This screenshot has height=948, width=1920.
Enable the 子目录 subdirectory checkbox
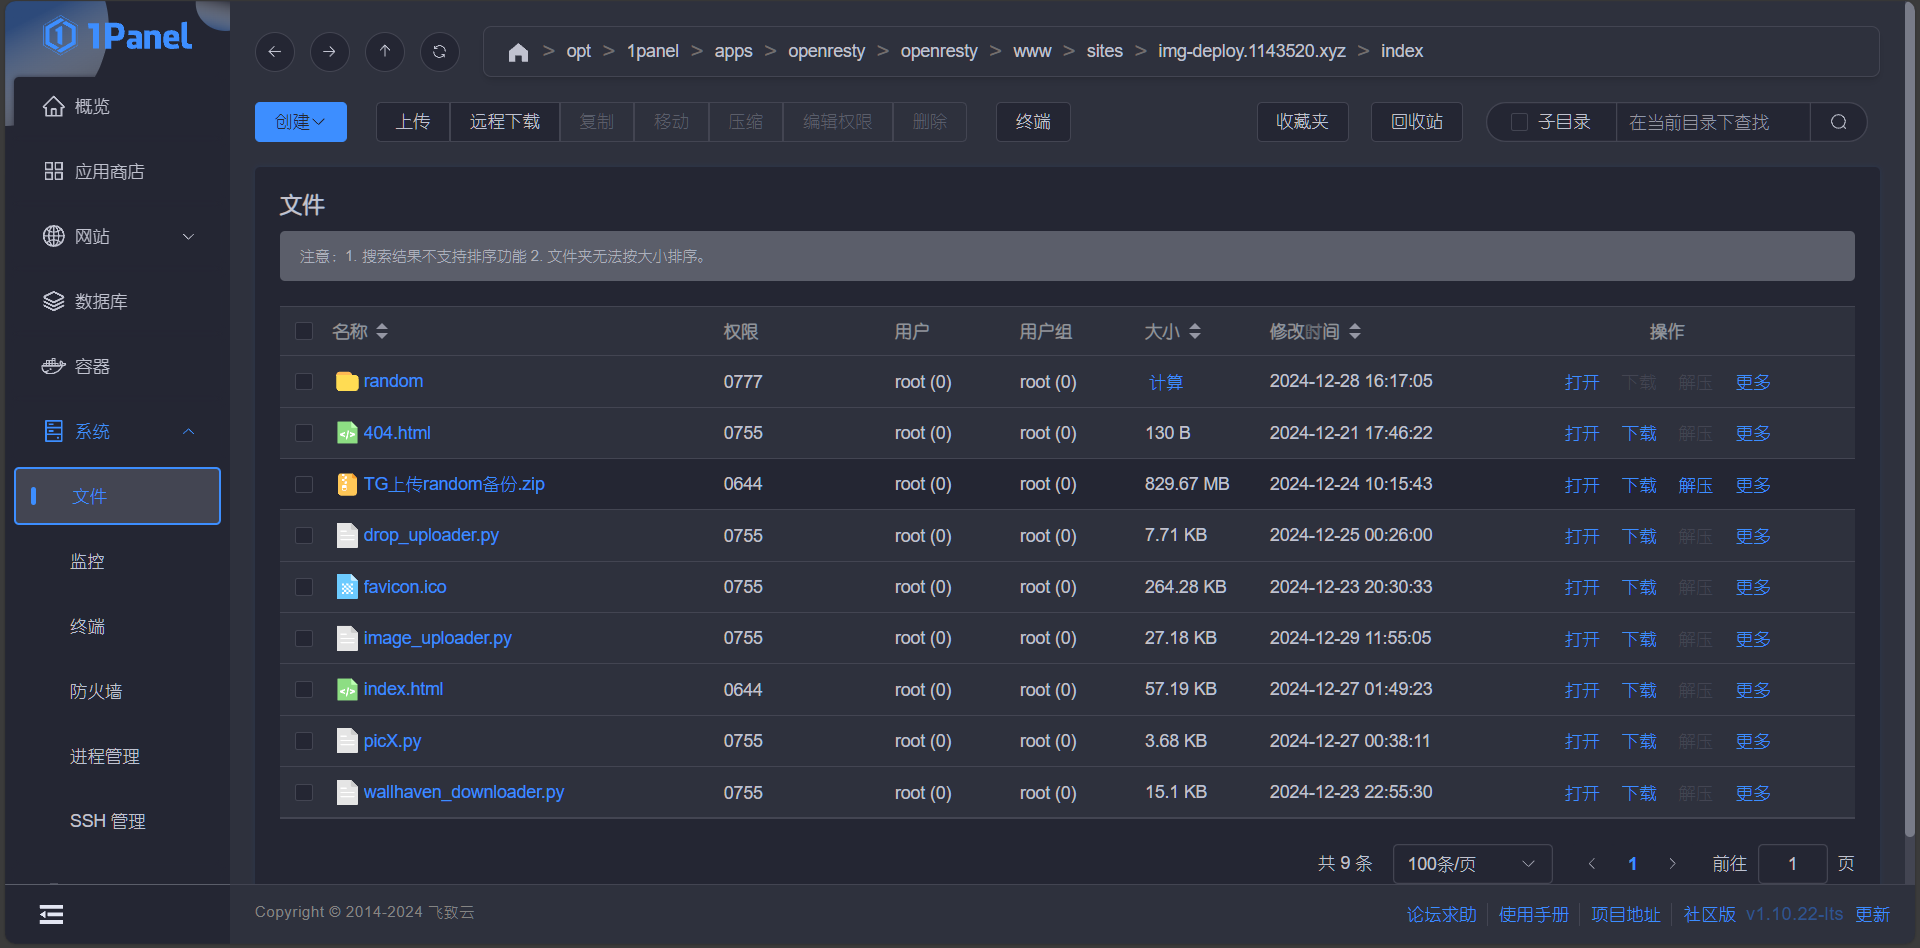tap(1519, 122)
